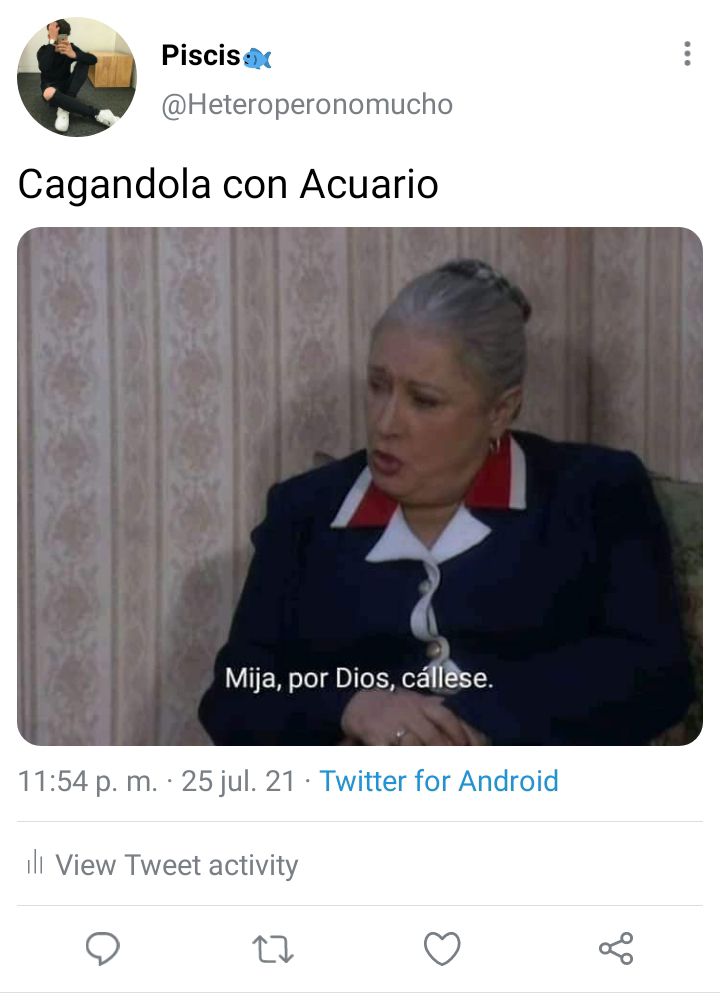Tap the subtitle Mija, por Dios, cállese
This screenshot has width=720, height=1003.
(359, 678)
